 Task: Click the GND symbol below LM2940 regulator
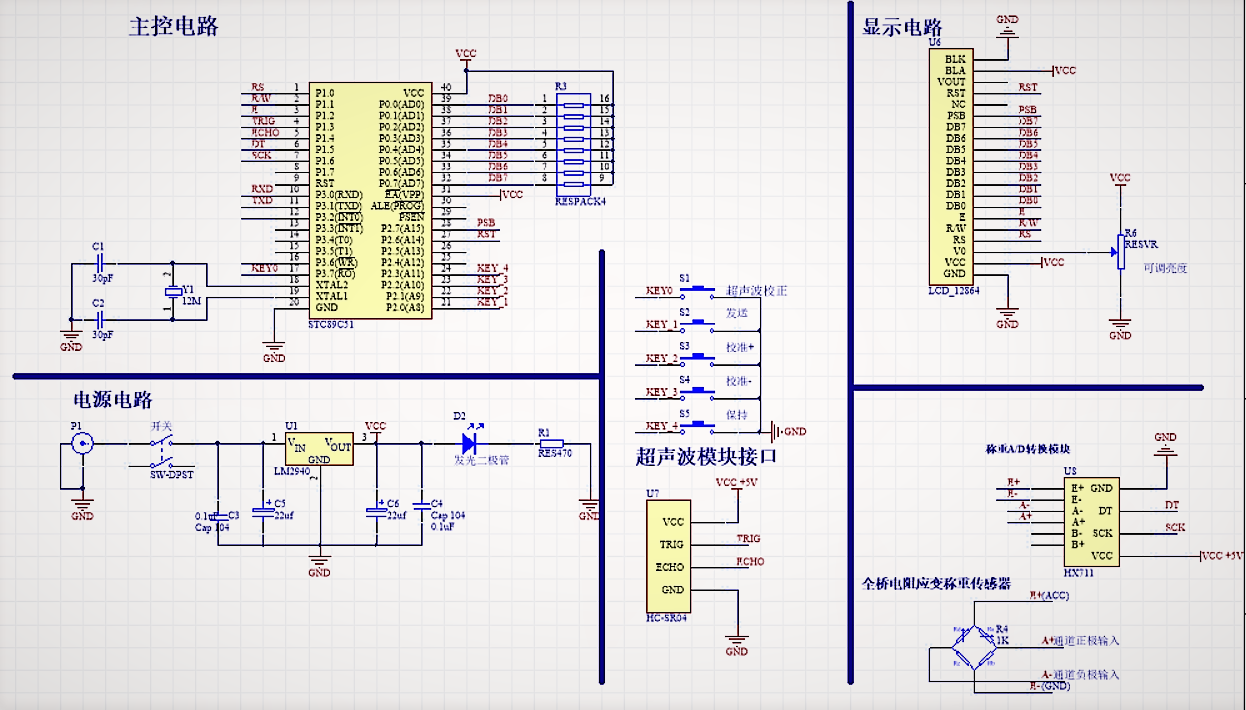point(319,565)
